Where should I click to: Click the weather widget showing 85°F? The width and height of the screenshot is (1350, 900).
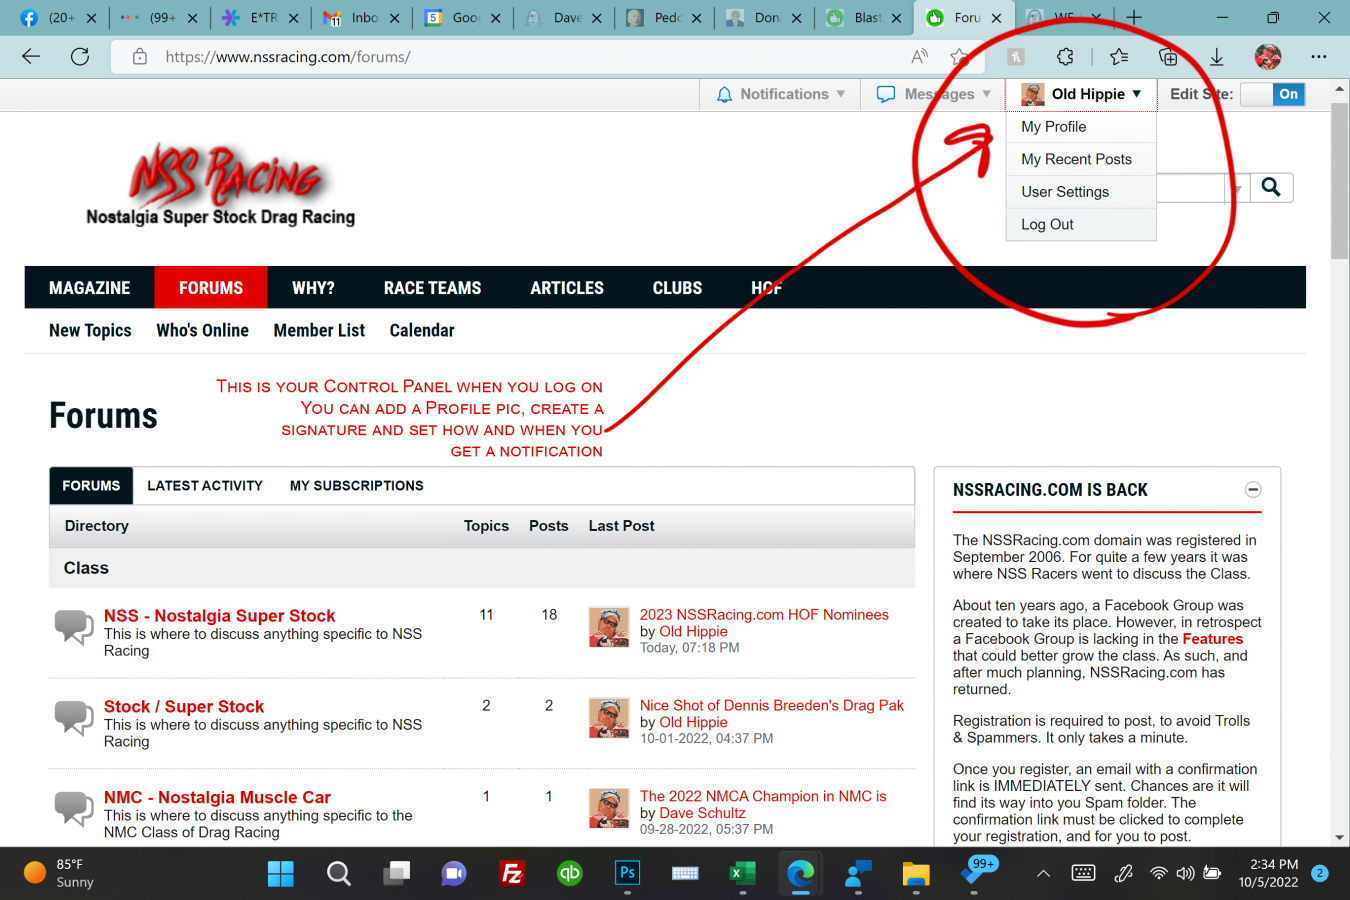tap(60, 873)
